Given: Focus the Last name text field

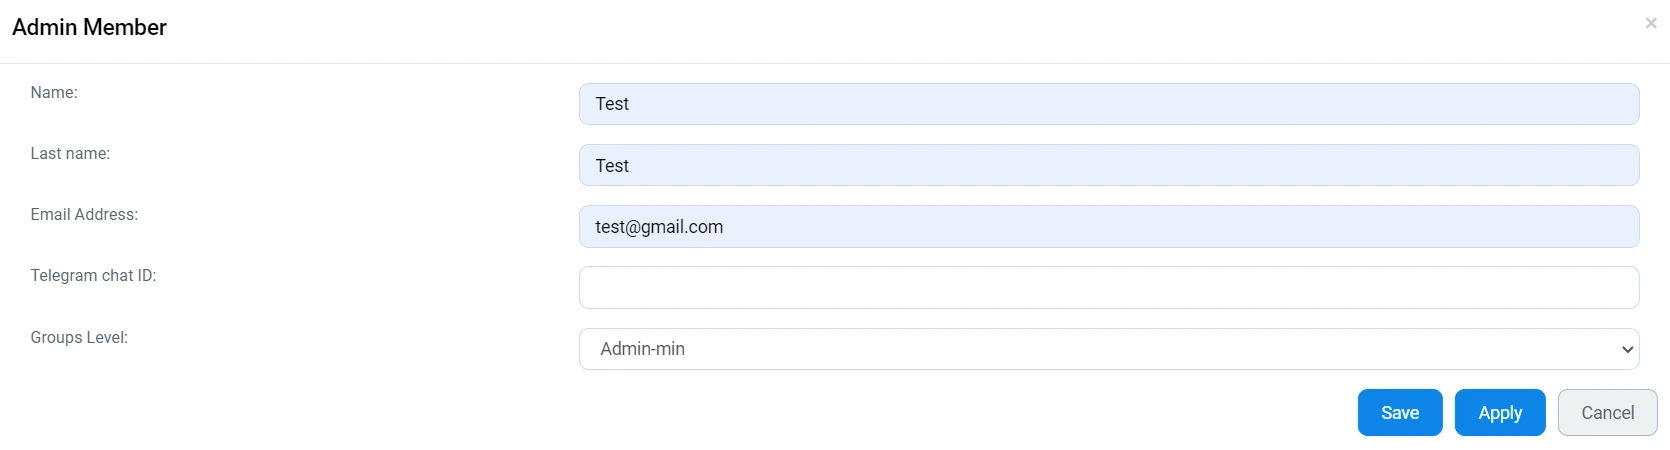Looking at the screenshot, I should [1108, 165].
